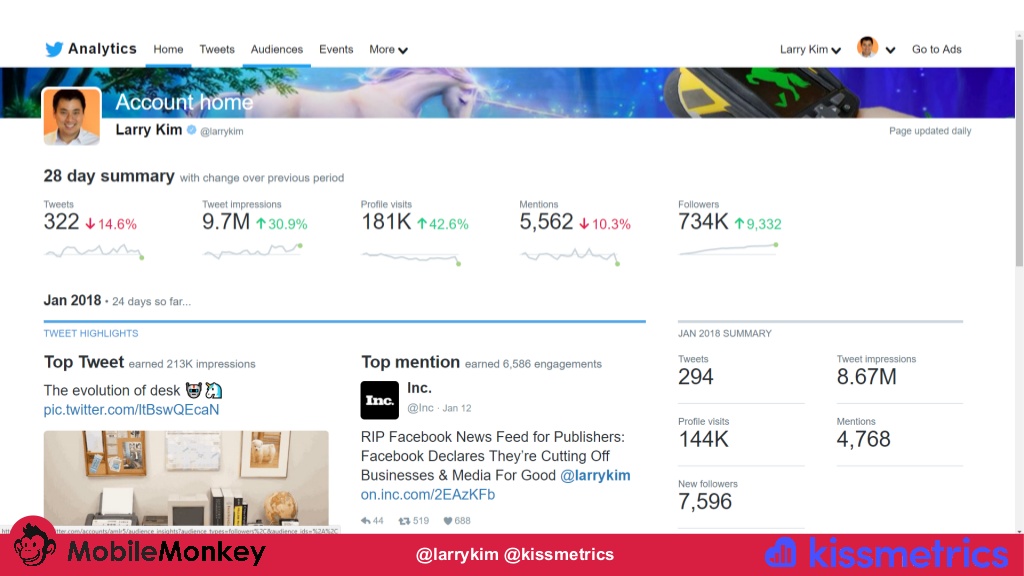Click the Jan 2018 month heading

tap(72, 300)
